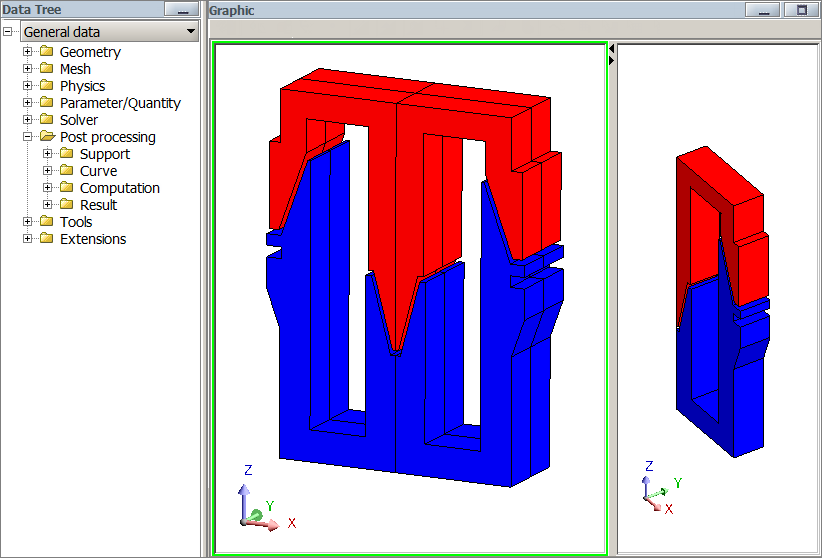Collapse the Post processing node
This screenshot has width=822, height=558.
point(28,137)
